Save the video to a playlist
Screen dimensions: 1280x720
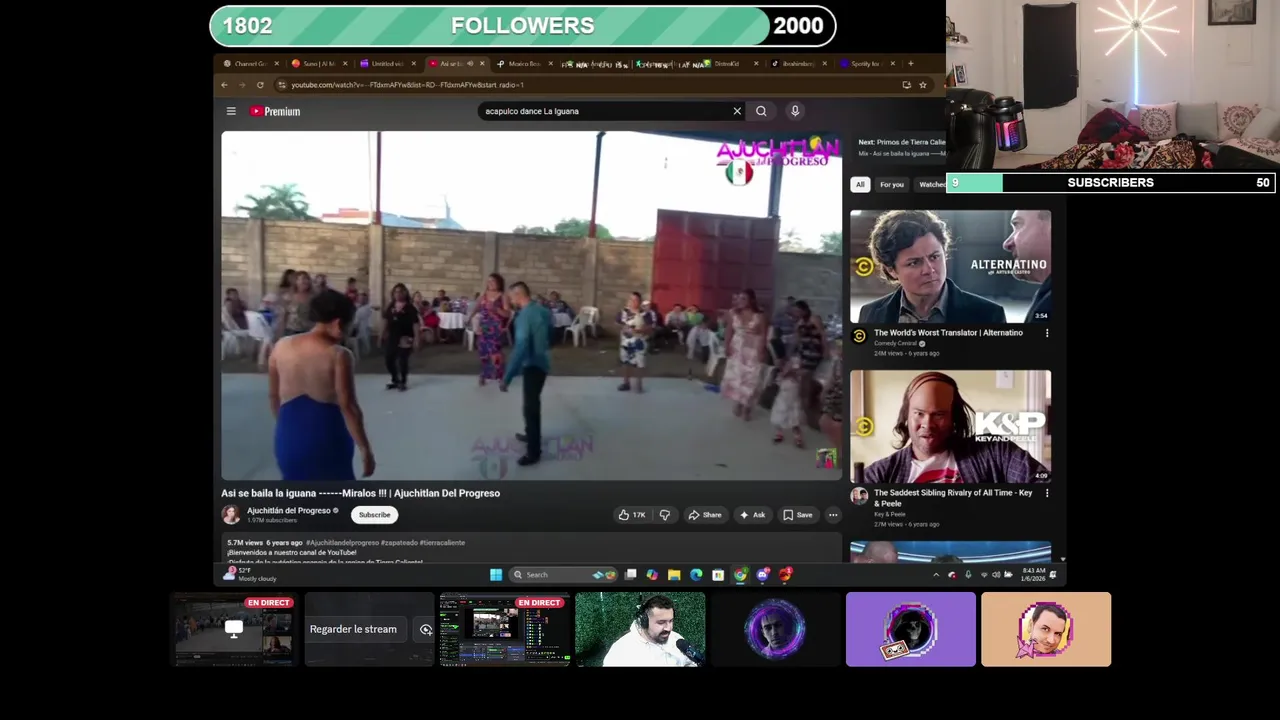(x=798, y=515)
